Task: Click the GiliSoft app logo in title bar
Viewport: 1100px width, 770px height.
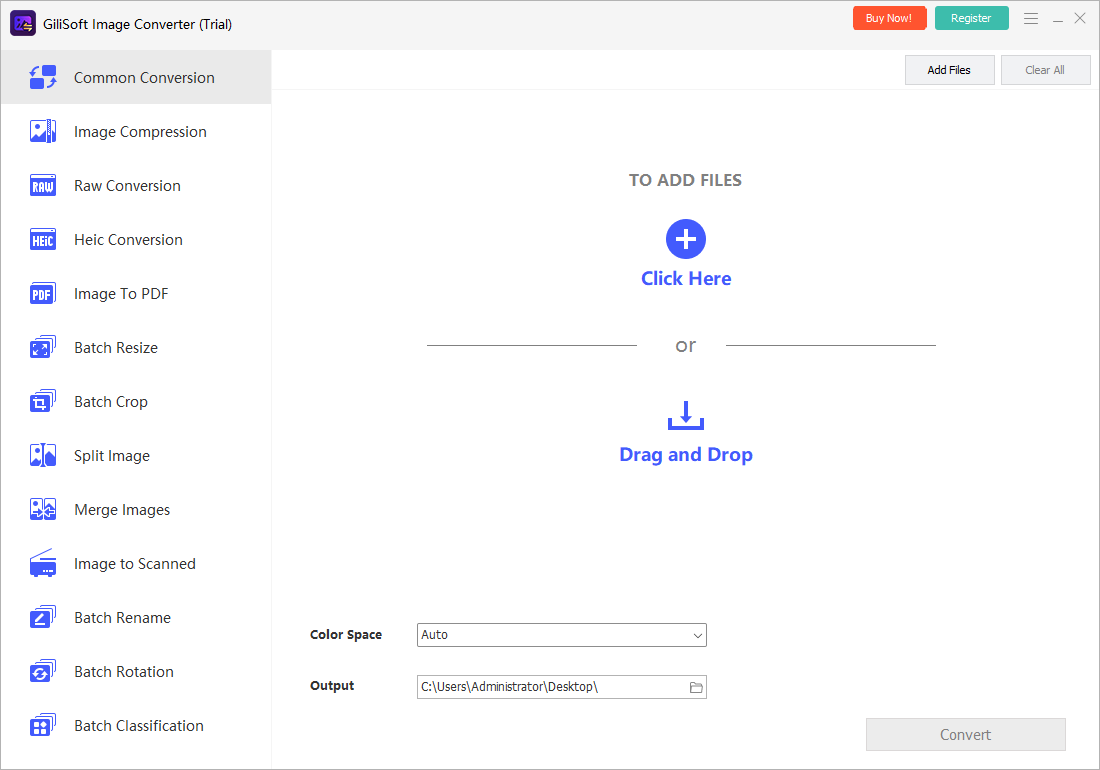Action: [x=23, y=24]
